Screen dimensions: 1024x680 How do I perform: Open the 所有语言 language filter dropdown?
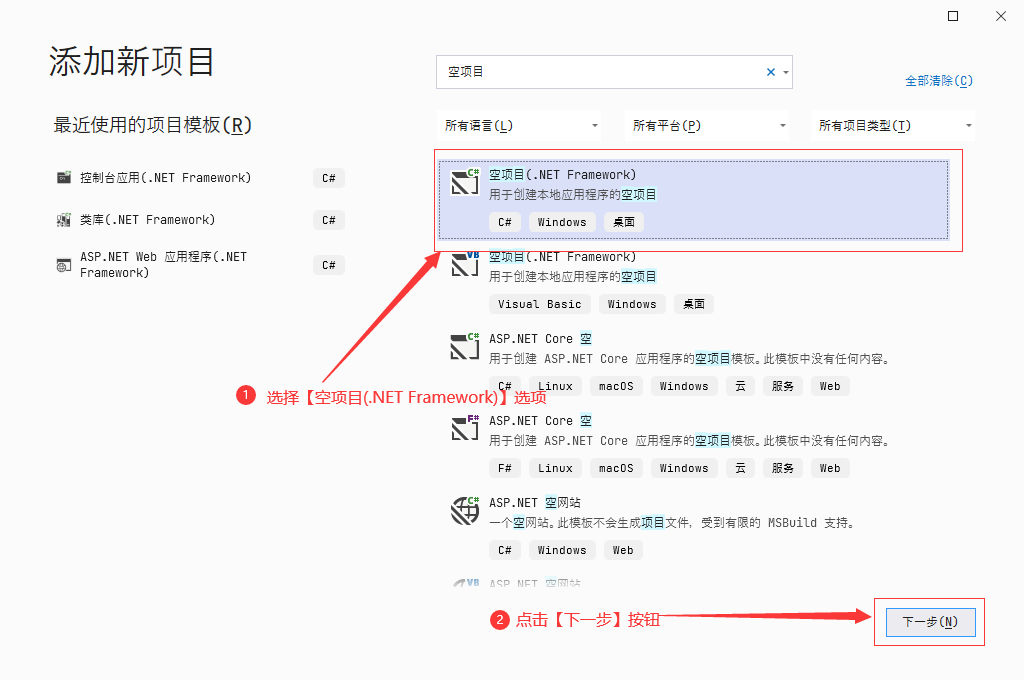[x=519, y=125]
